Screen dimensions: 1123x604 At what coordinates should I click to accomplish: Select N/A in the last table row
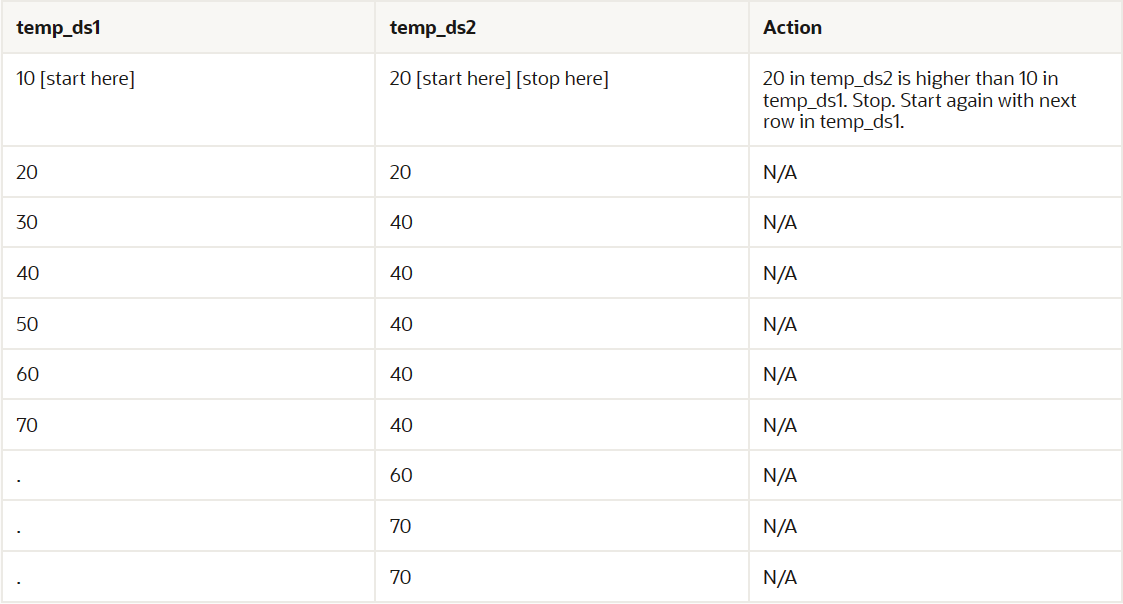pos(780,578)
